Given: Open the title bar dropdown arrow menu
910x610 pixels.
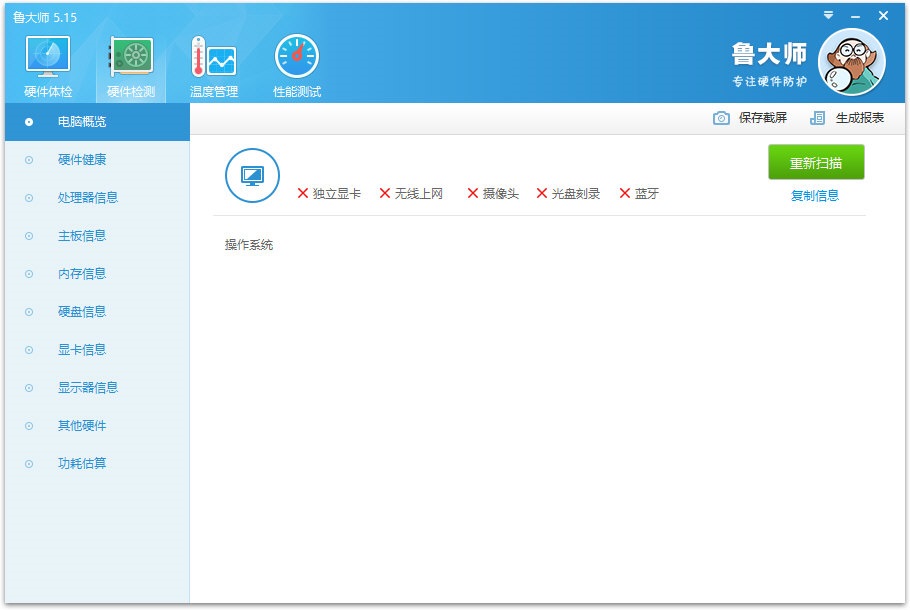Looking at the screenshot, I should (x=829, y=15).
